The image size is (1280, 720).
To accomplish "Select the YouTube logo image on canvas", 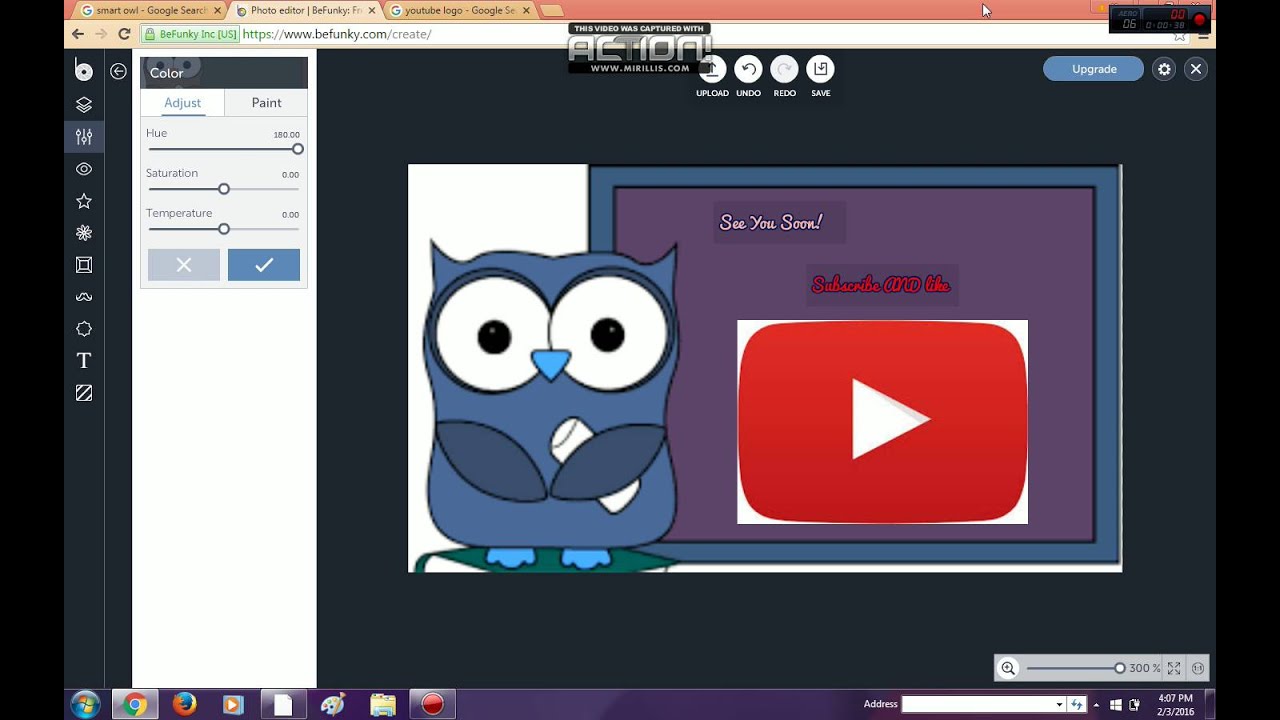I will tap(882, 422).
